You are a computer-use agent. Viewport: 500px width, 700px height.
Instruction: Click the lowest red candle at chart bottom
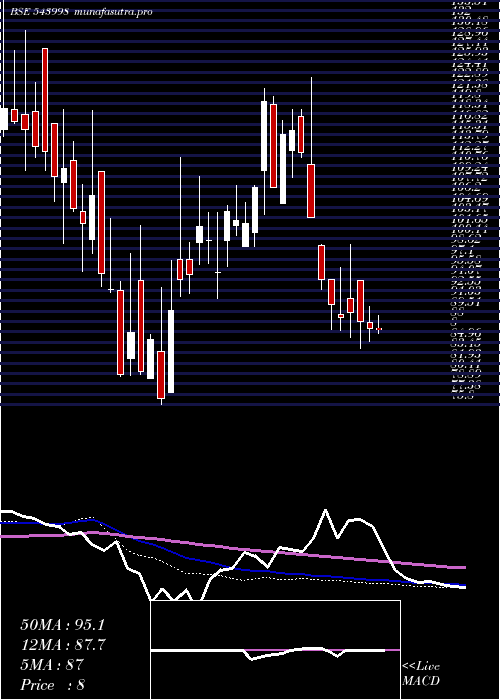(x=161, y=375)
